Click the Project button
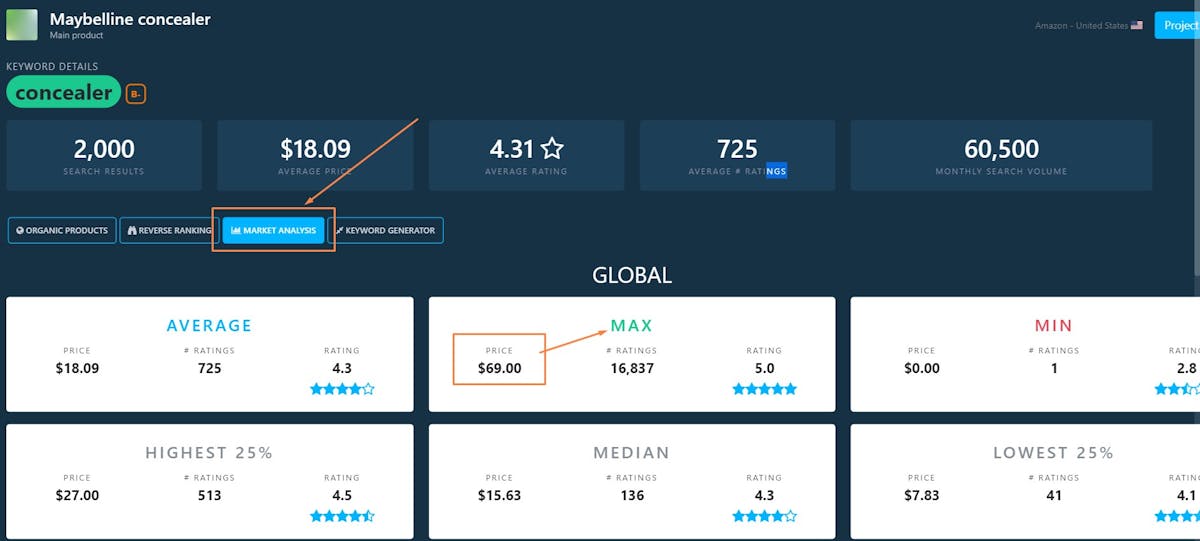Image resolution: width=1200 pixels, height=541 pixels. (x=1177, y=25)
